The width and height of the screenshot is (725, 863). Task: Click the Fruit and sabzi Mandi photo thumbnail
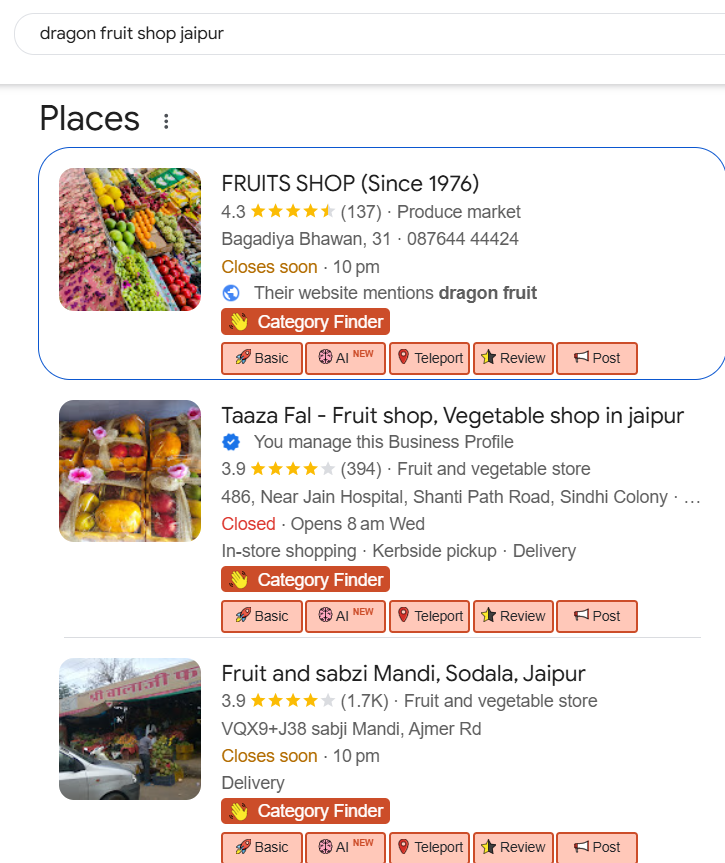point(130,729)
